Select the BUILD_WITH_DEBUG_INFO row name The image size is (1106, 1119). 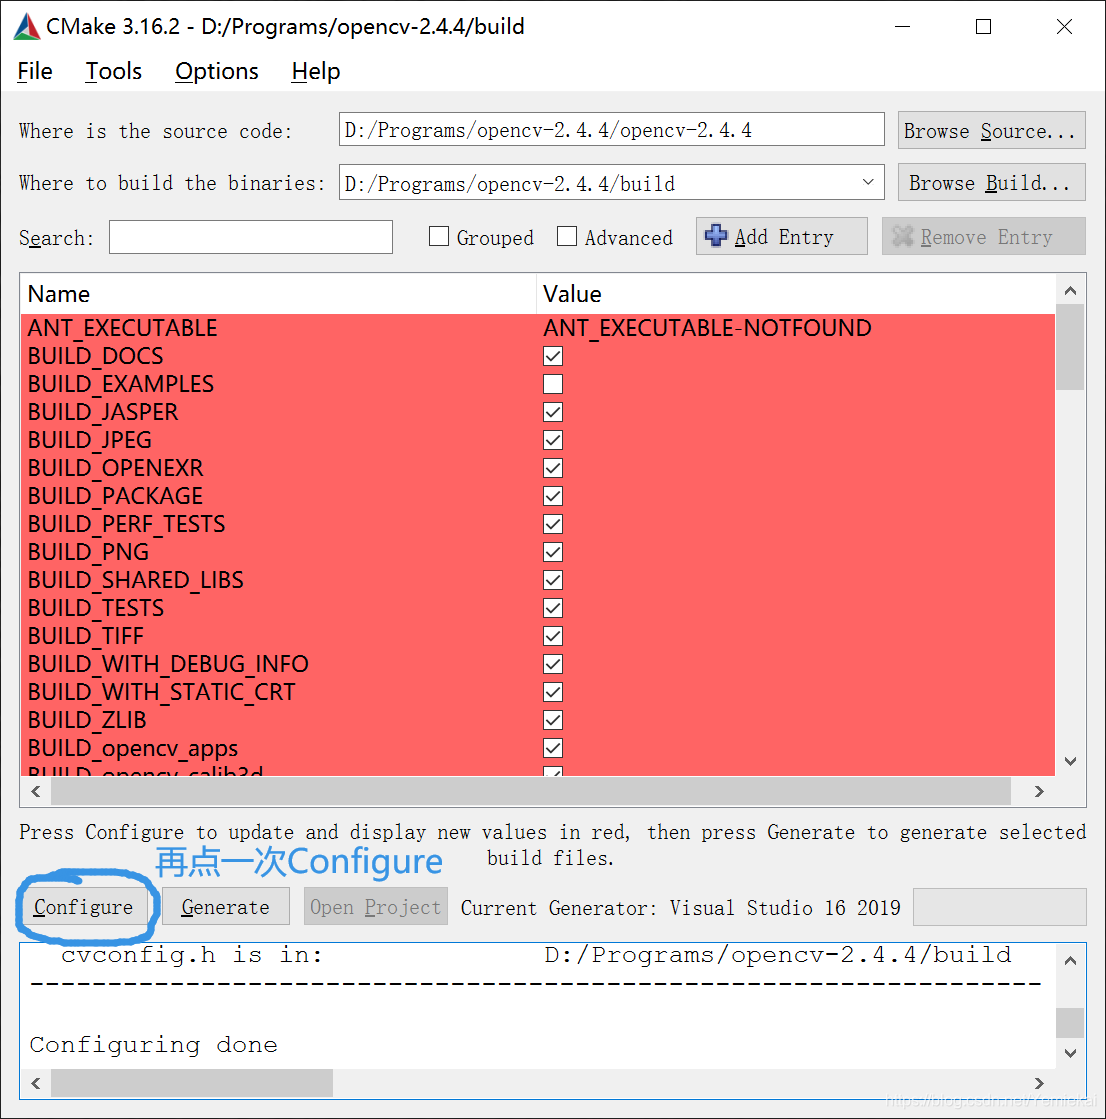(x=168, y=664)
